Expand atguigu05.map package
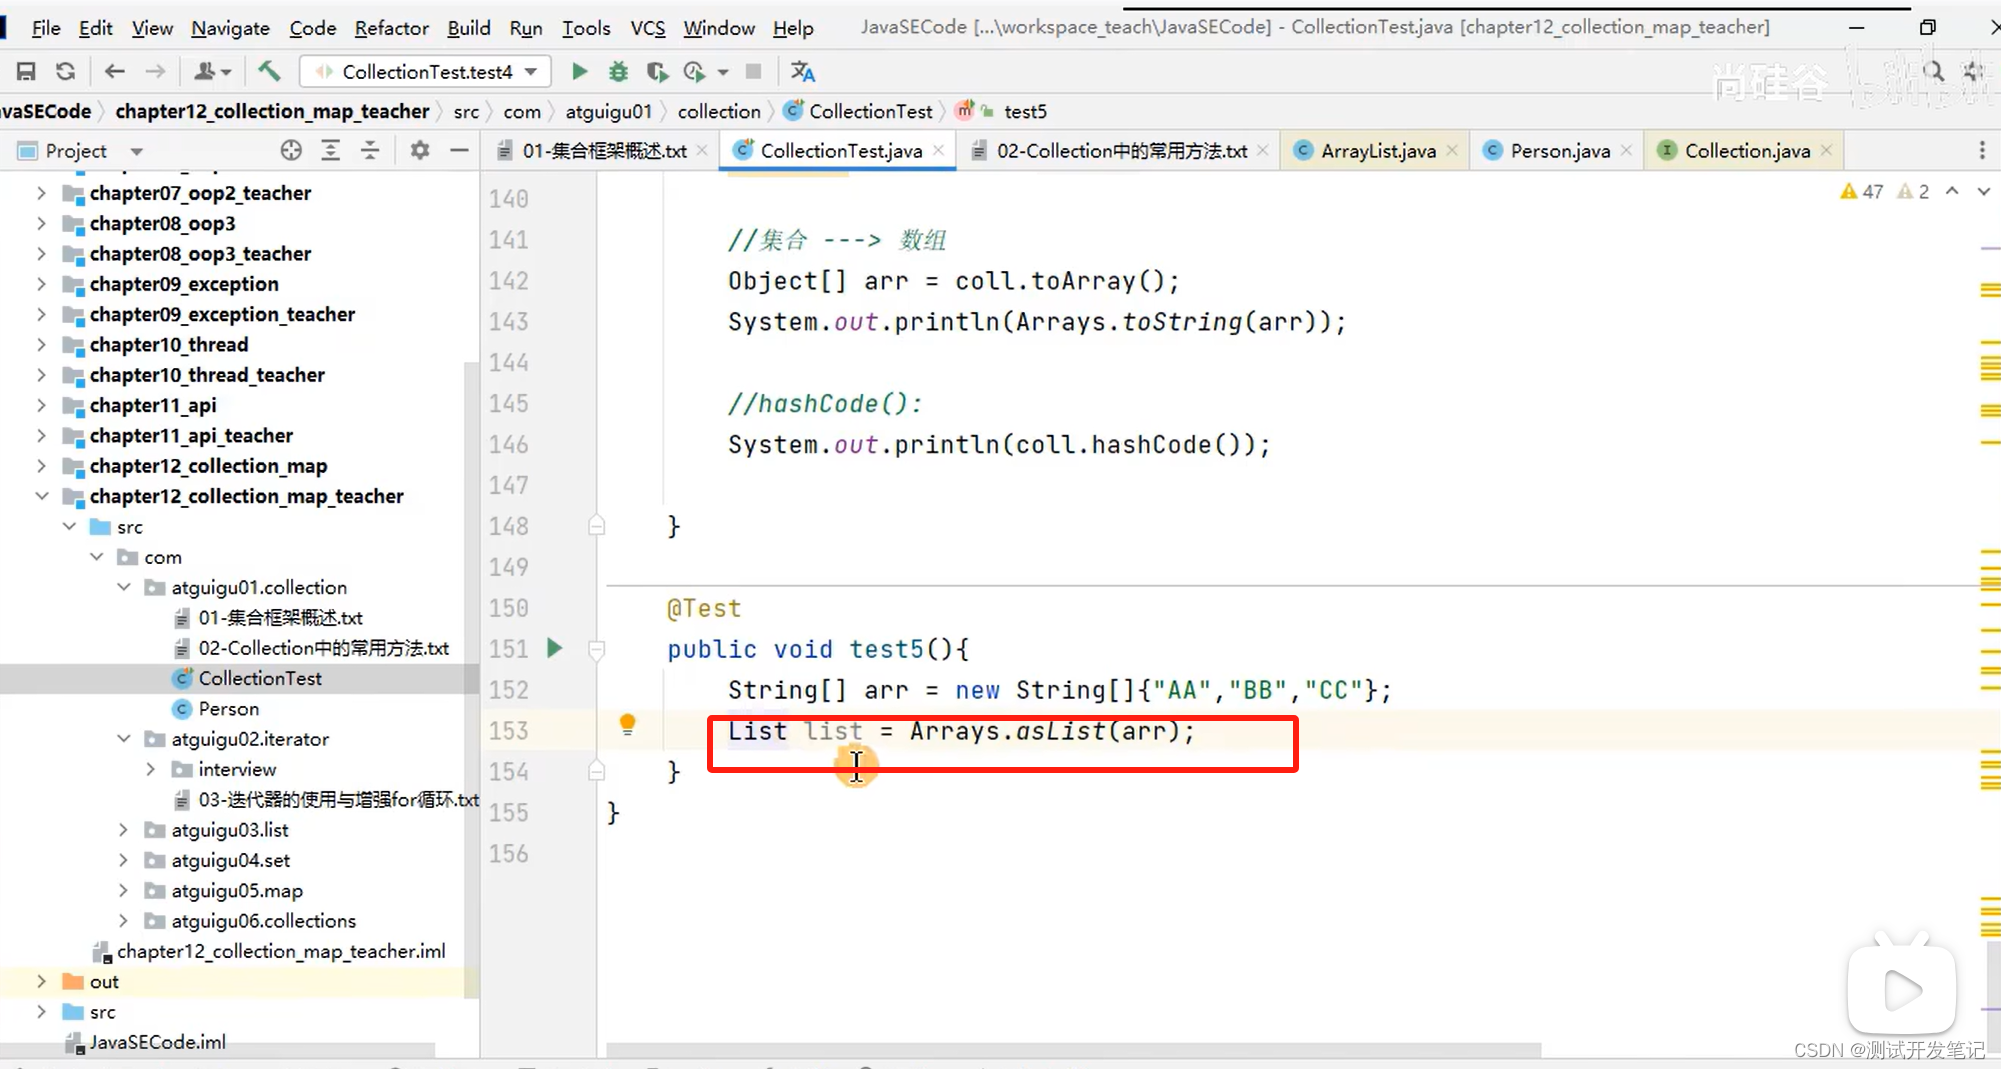Screen dimensions: 2001x1069 [123, 890]
